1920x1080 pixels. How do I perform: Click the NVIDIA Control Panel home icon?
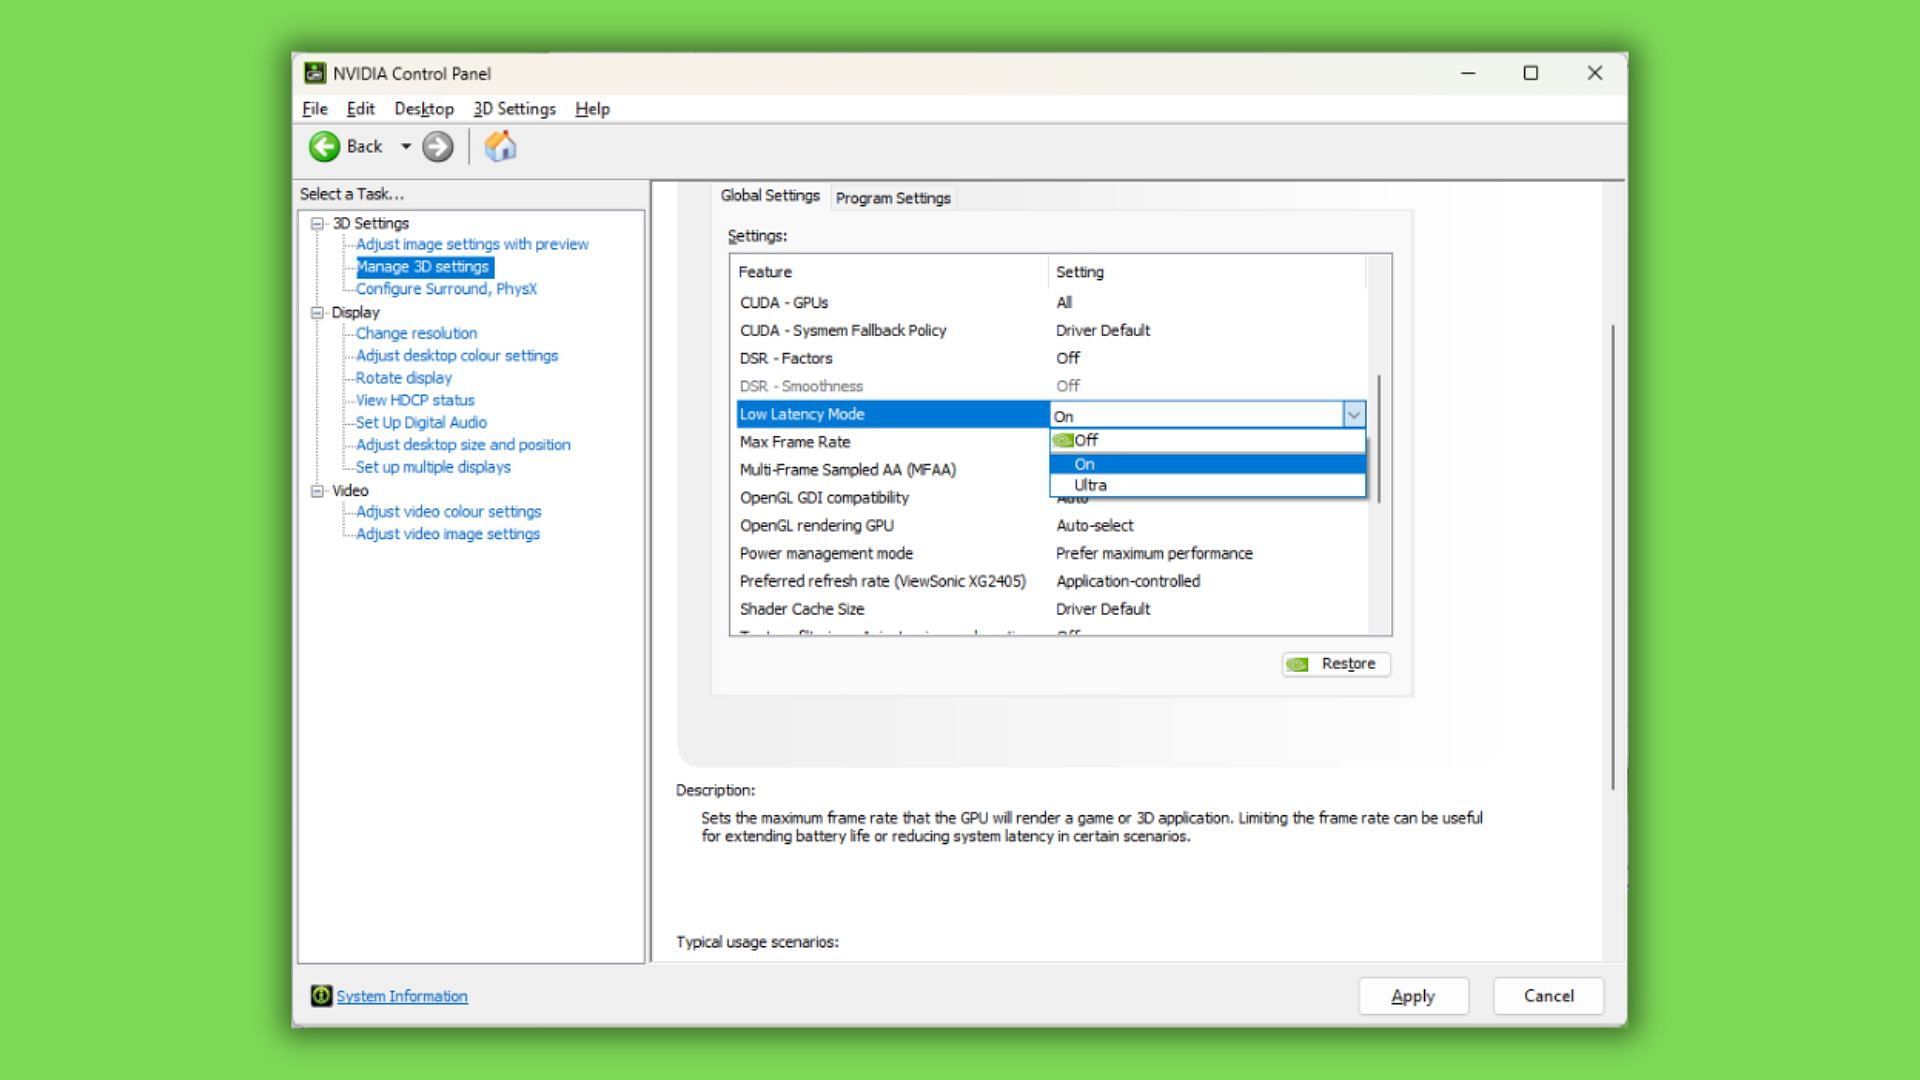(x=500, y=146)
